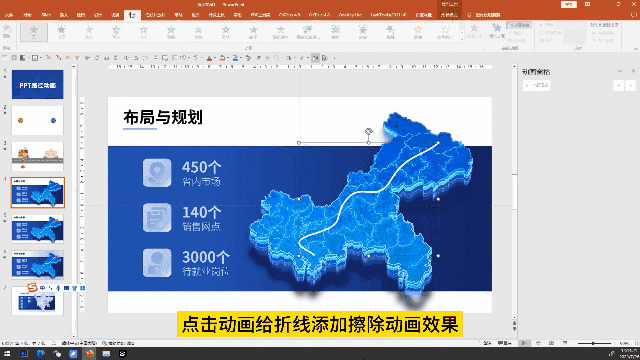Screen dimensions: 640x360
Task: Toggle the Comments pane in status bar
Action: pyautogui.click(x=505, y=343)
